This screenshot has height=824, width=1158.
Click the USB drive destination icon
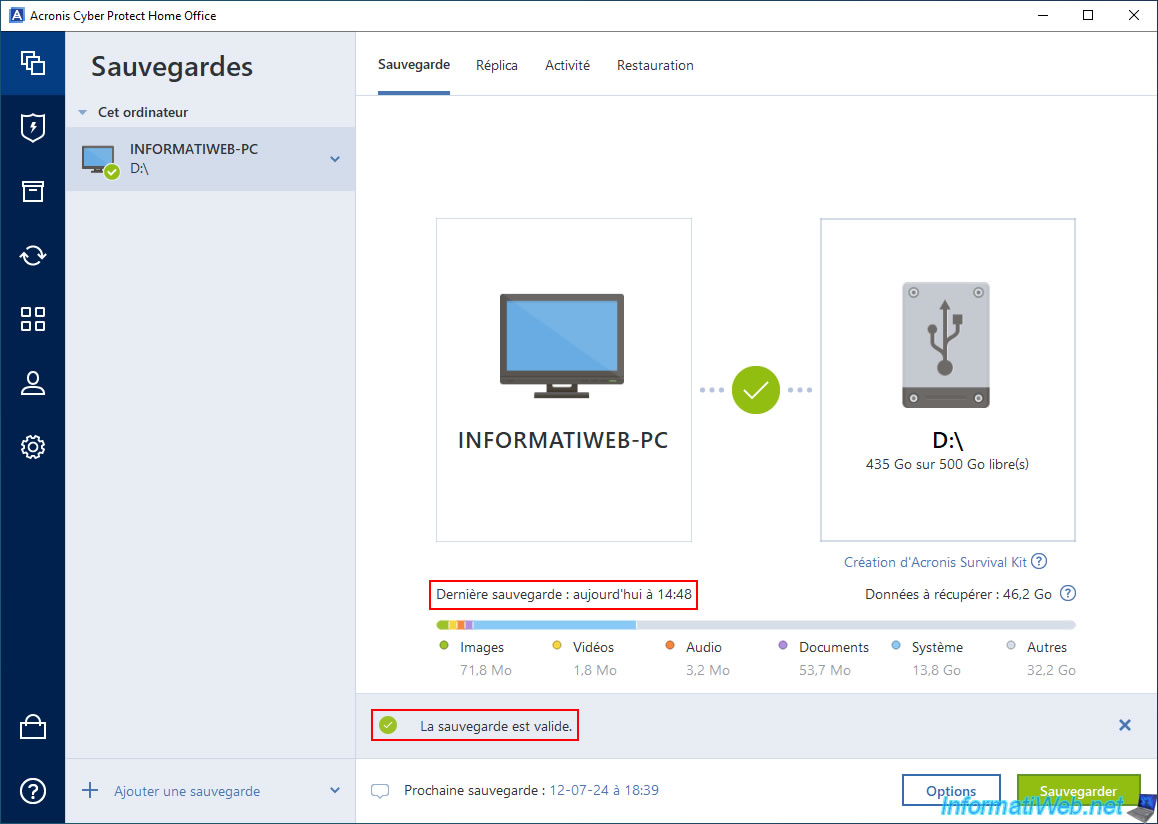tap(945, 345)
